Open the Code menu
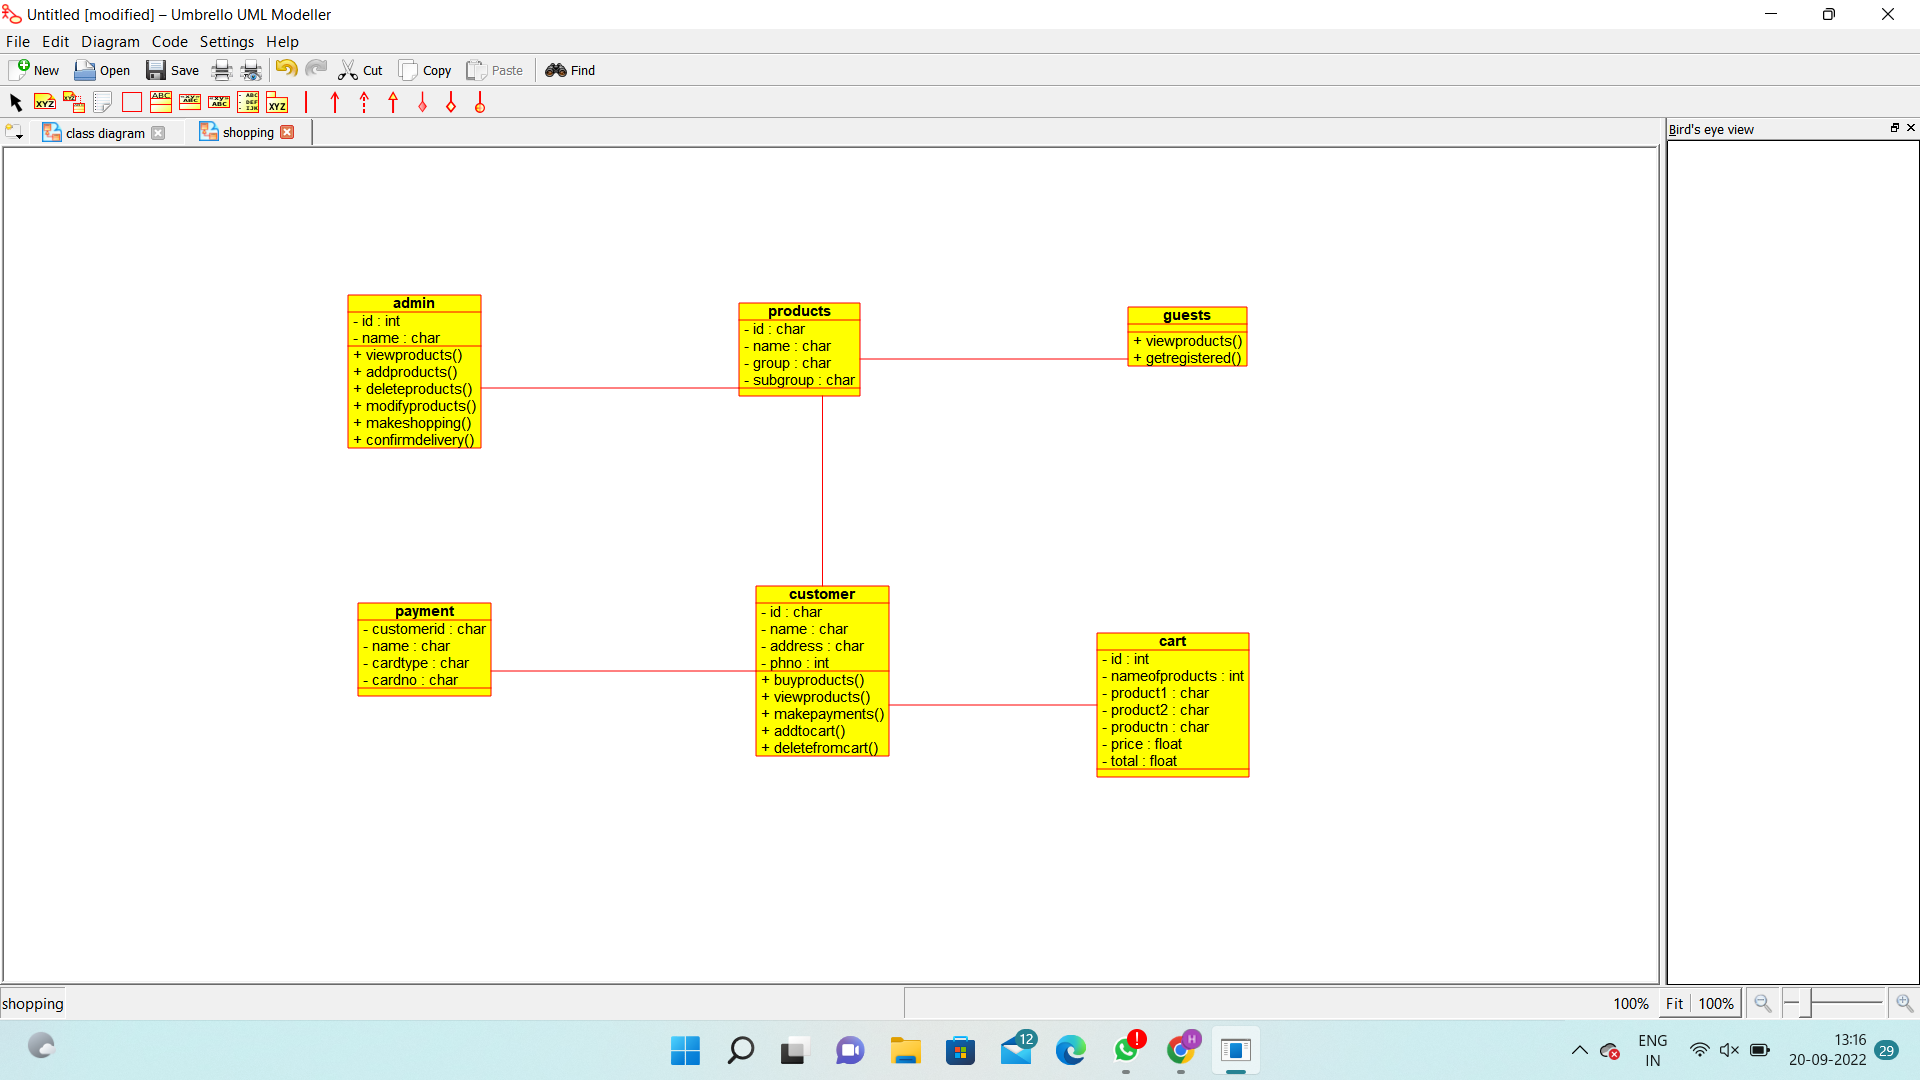Viewport: 1920px width, 1080px height. click(x=169, y=42)
